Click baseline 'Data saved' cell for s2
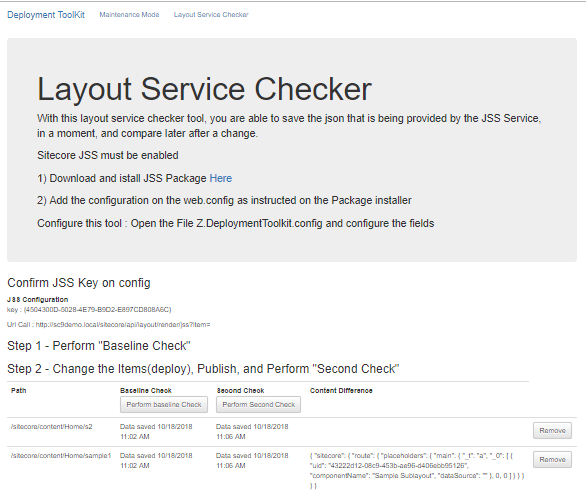The height and width of the screenshot is (497, 586). (x=156, y=431)
